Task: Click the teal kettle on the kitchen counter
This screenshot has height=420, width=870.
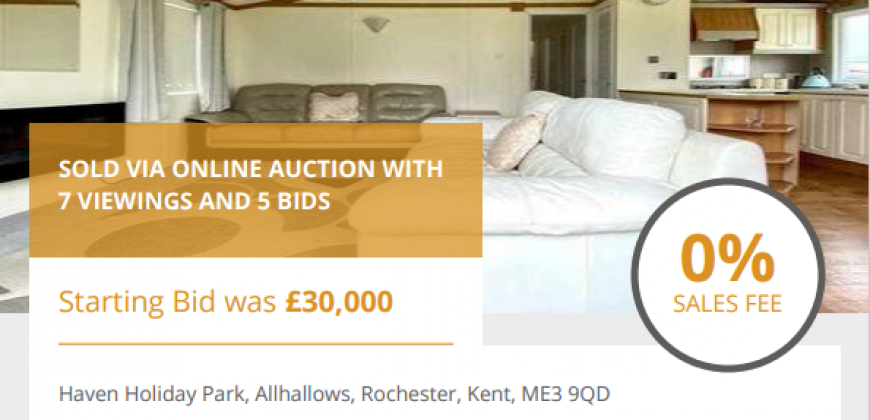Action: (816, 78)
